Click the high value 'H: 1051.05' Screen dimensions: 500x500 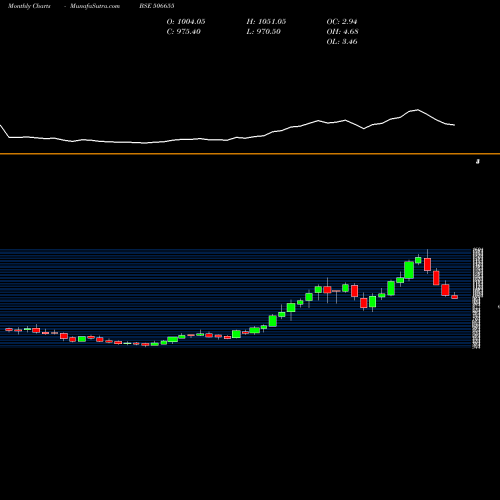[266, 22]
